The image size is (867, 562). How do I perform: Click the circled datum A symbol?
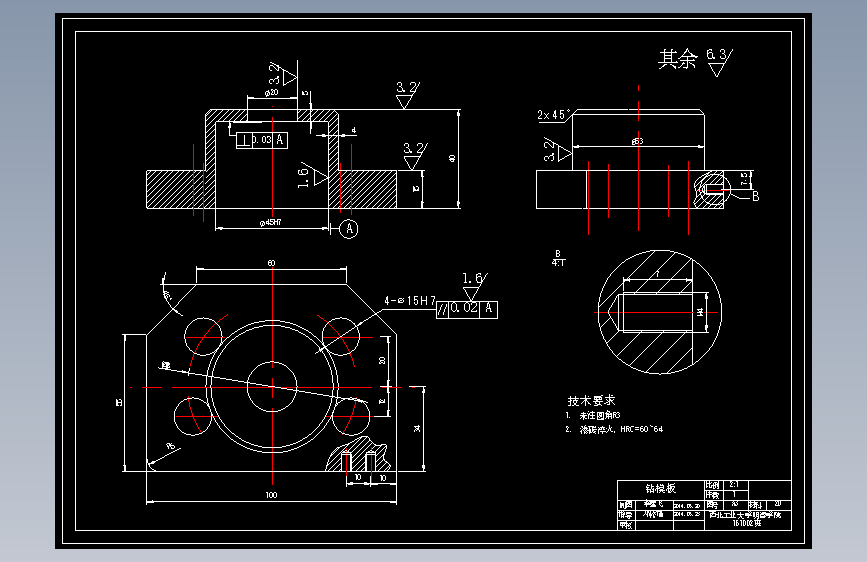point(349,228)
